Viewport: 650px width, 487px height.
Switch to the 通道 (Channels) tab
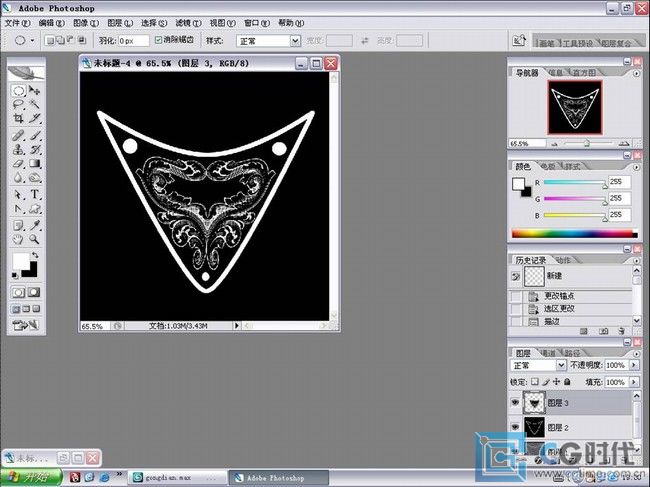pyautogui.click(x=548, y=353)
